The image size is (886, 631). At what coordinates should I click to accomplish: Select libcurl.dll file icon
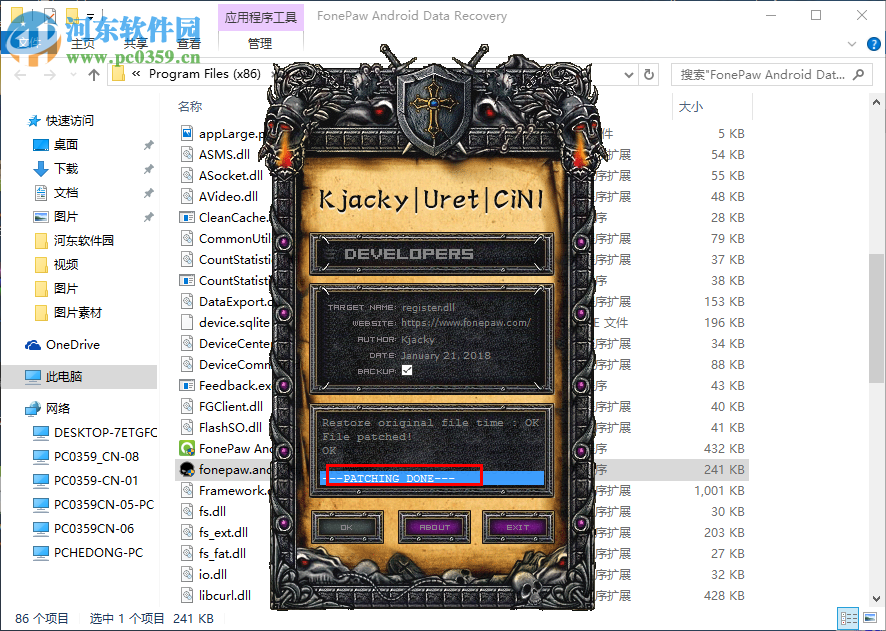(x=186, y=595)
